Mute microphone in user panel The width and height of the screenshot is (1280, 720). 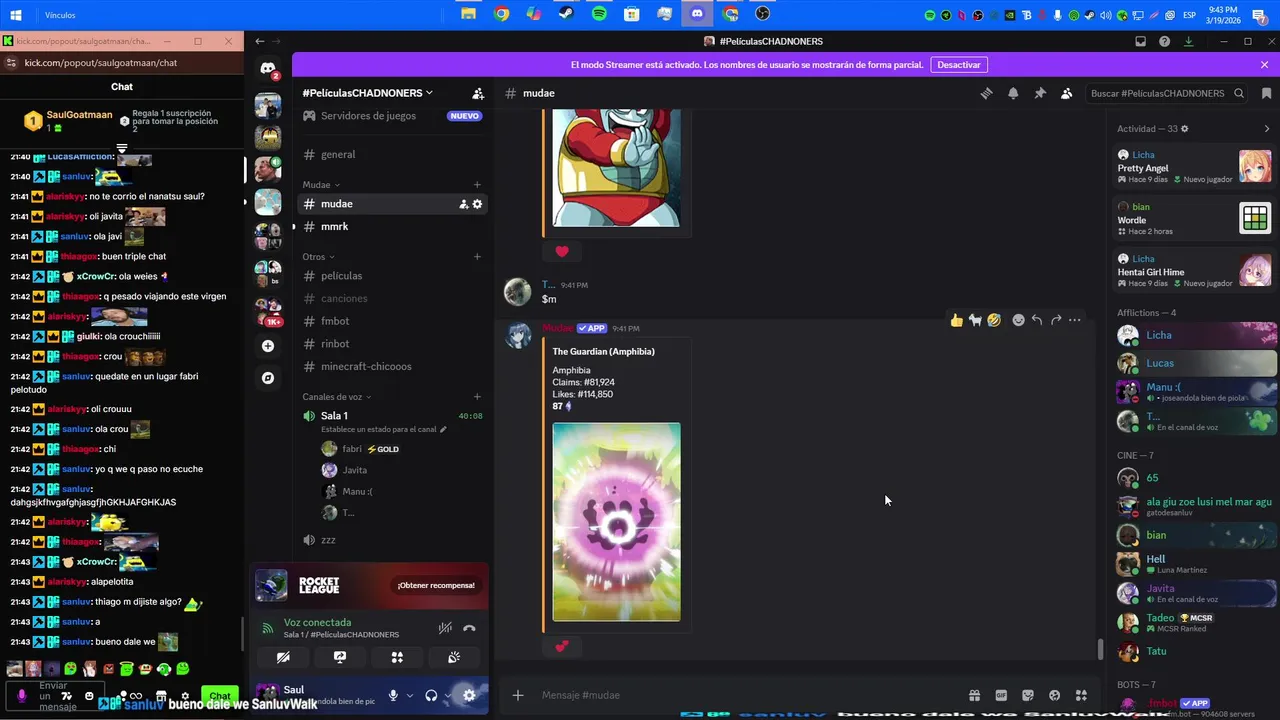393,696
